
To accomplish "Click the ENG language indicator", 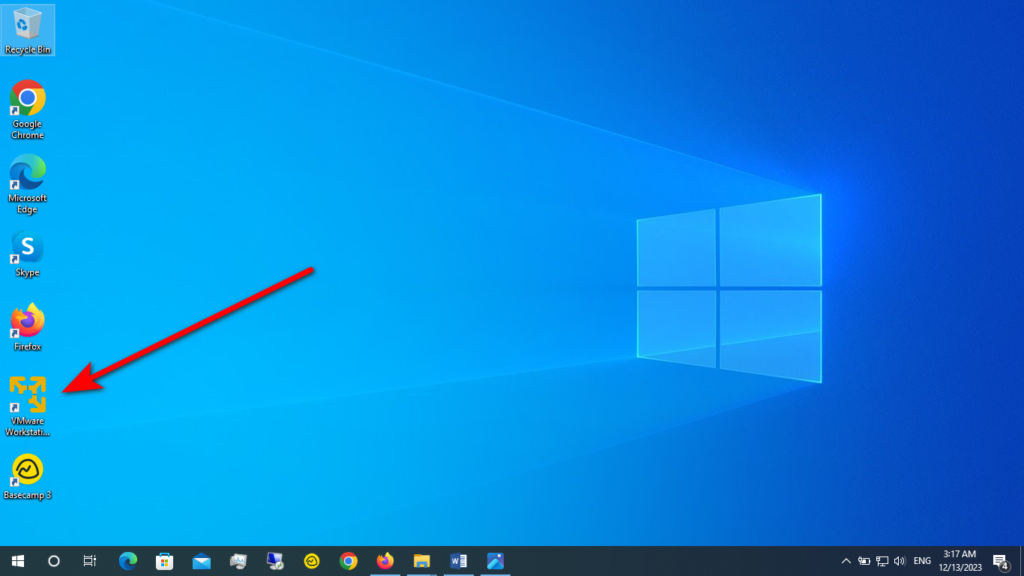I will [x=922, y=561].
